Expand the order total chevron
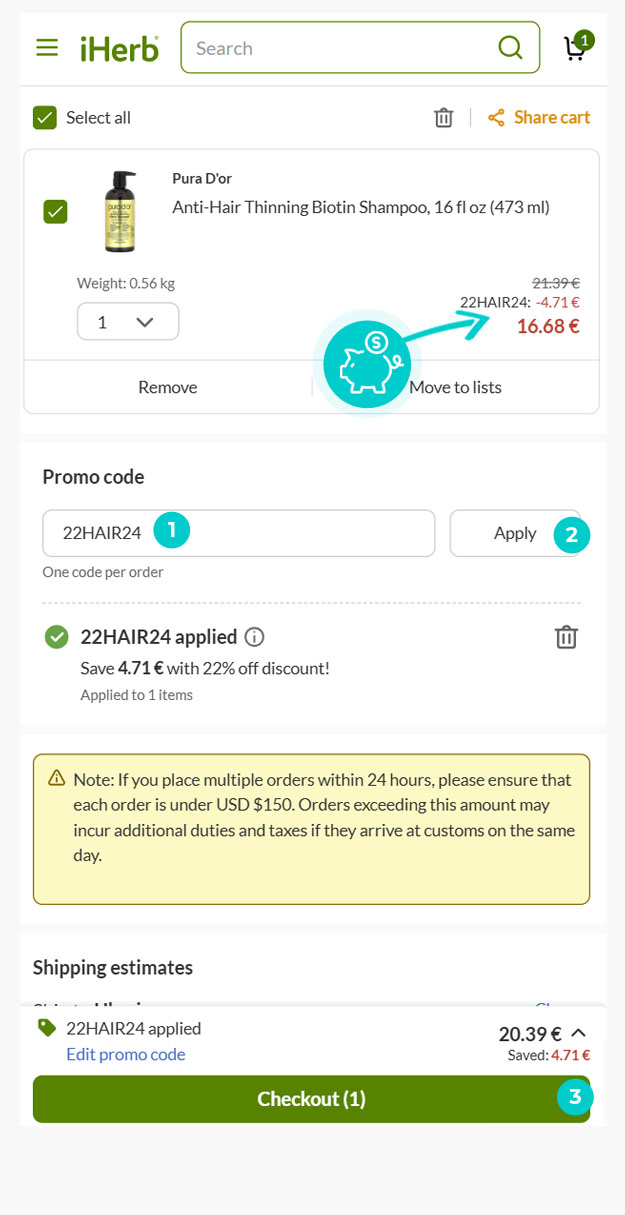The height and width of the screenshot is (1215, 625). 578,1033
